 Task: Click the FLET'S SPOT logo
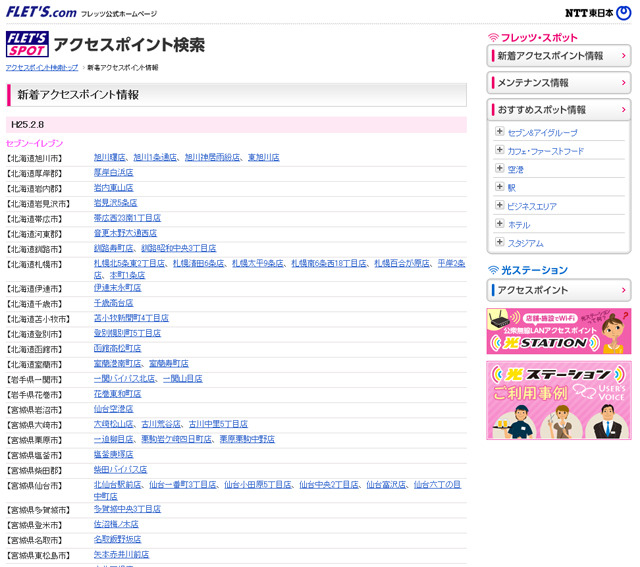click(x=27, y=44)
